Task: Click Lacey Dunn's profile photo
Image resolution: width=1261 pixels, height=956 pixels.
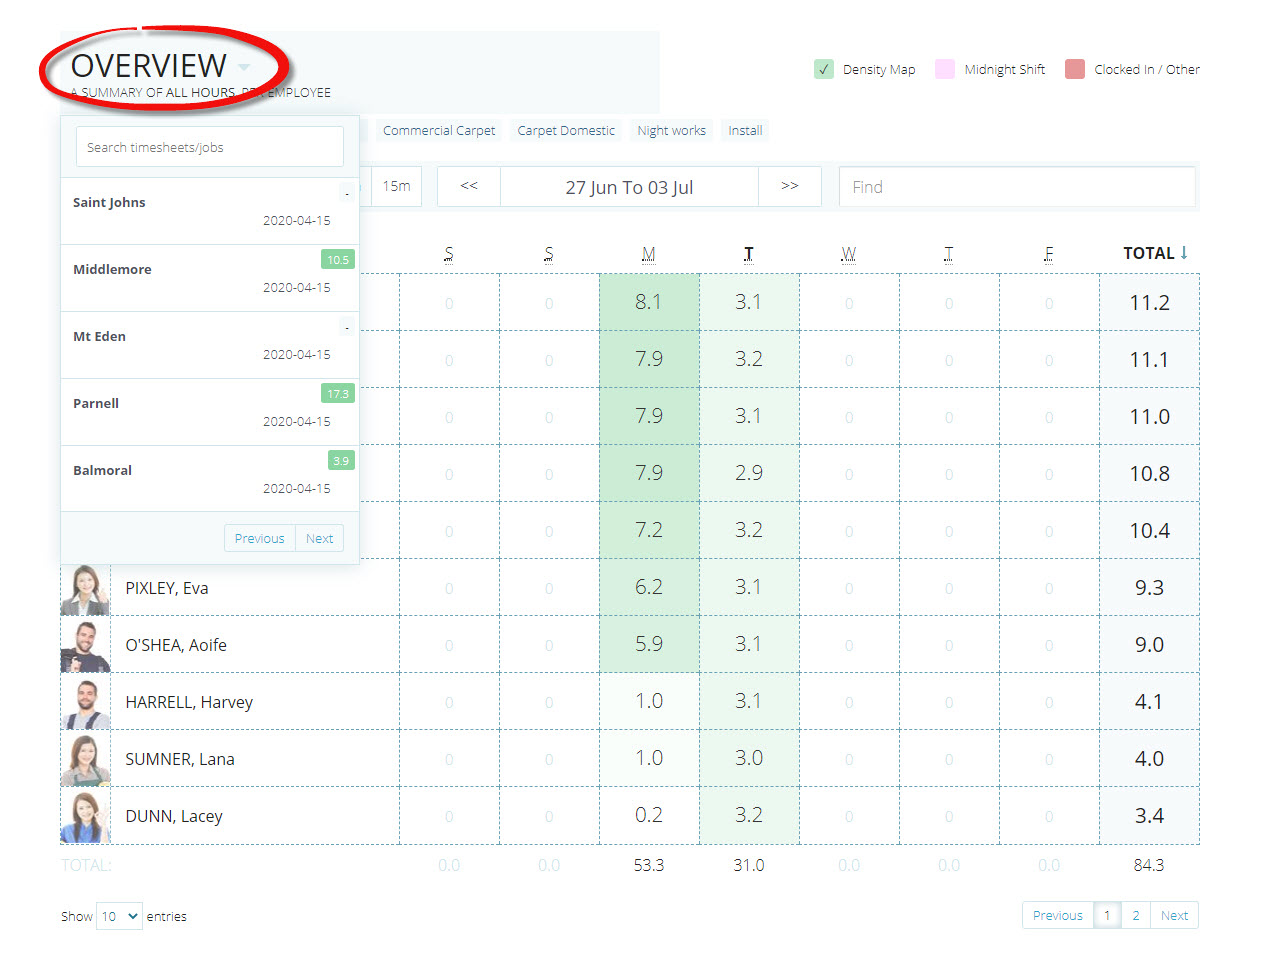Action: (x=85, y=817)
